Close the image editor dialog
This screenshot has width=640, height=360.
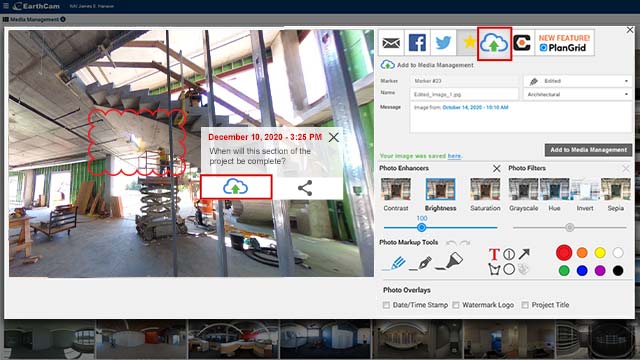pyautogui.click(x=630, y=30)
